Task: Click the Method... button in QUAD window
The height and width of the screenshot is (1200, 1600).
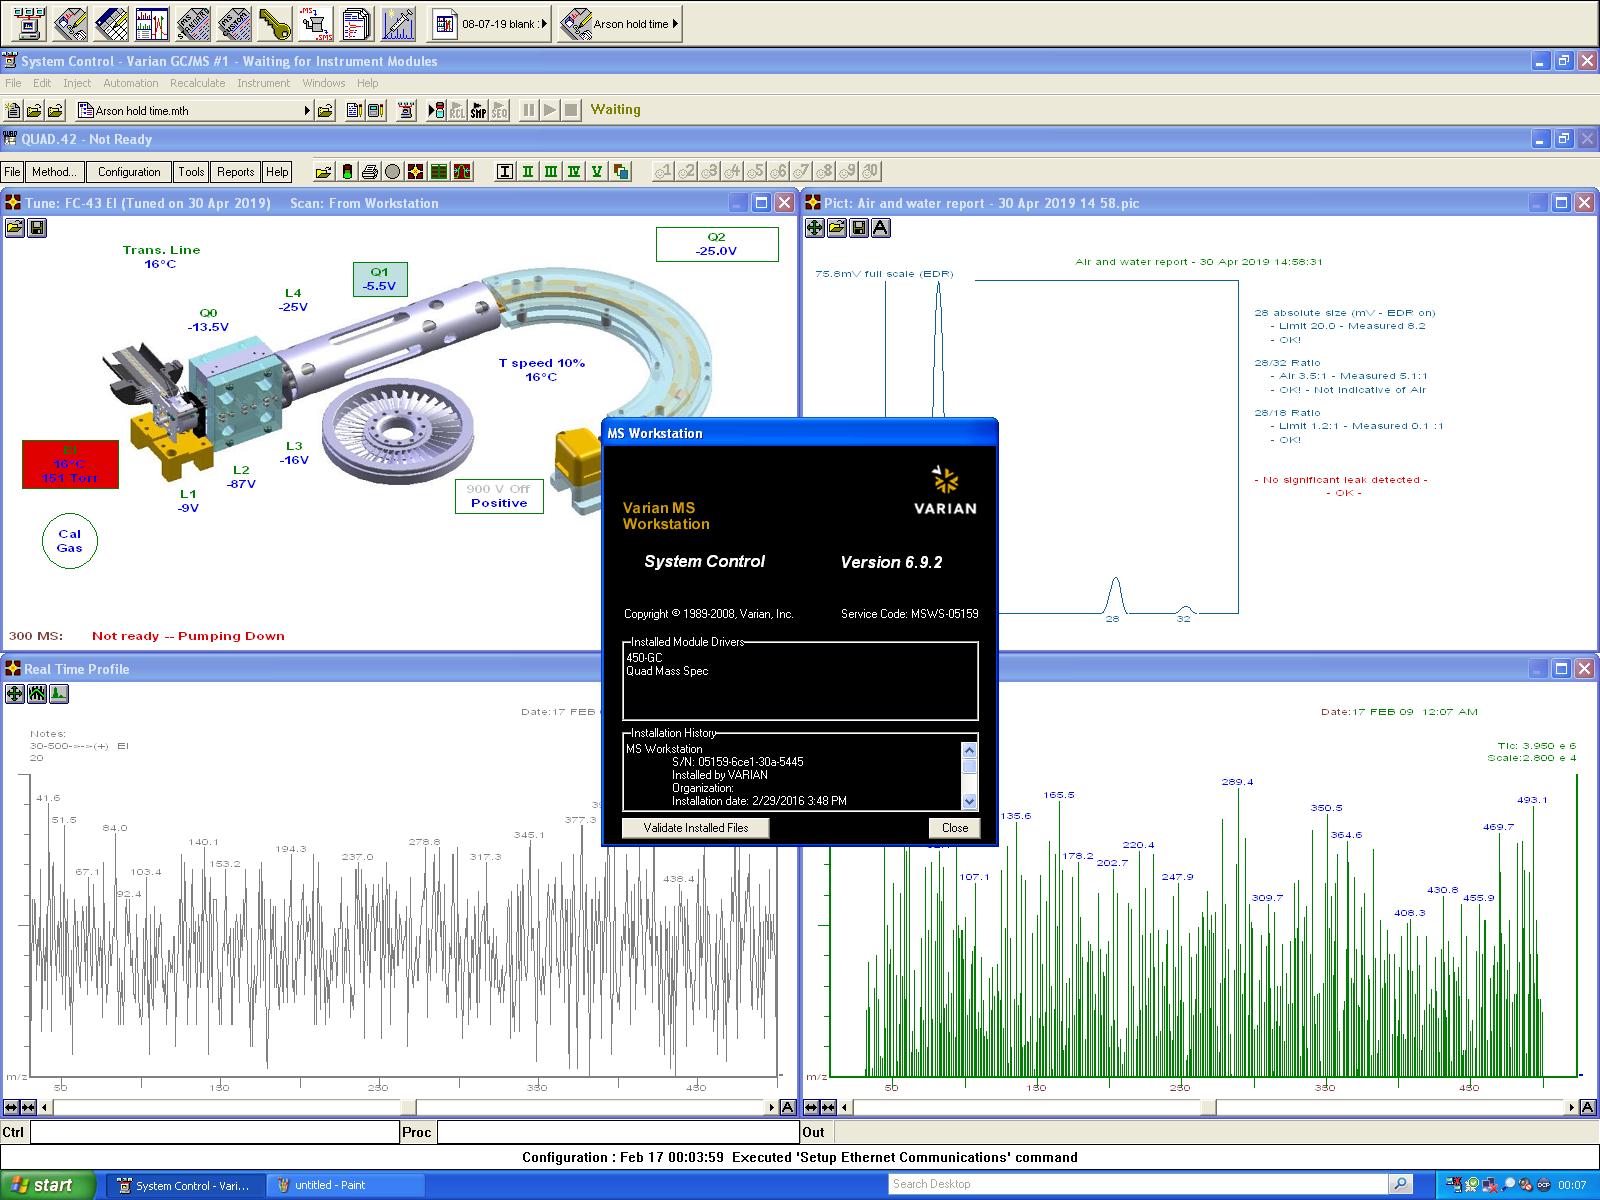Action: (53, 172)
